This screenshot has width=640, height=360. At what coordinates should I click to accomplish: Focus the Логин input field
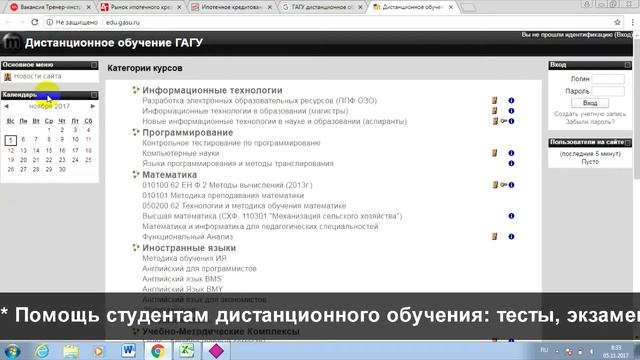point(608,79)
